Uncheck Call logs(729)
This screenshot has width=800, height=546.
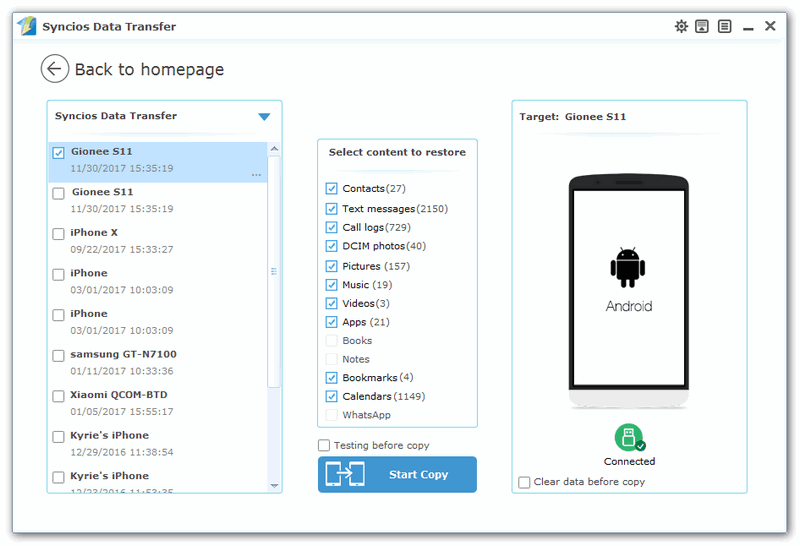[x=332, y=228]
